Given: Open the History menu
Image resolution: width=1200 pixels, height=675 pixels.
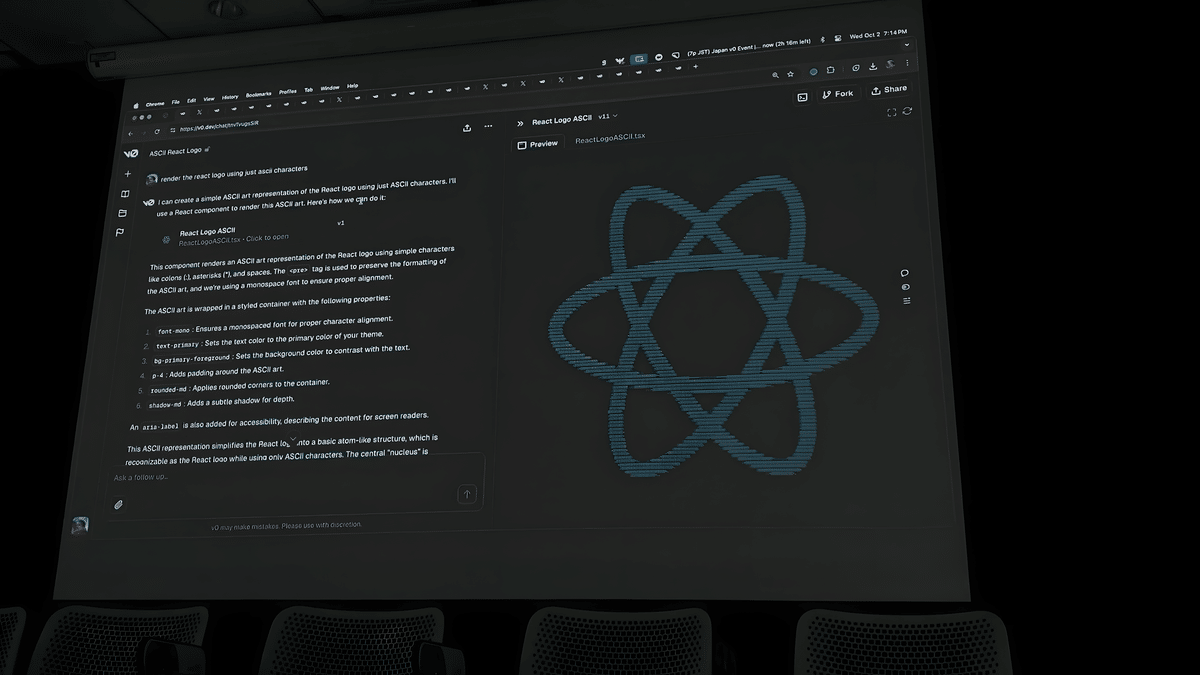Looking at the screenshot, I should pos(230,97).
